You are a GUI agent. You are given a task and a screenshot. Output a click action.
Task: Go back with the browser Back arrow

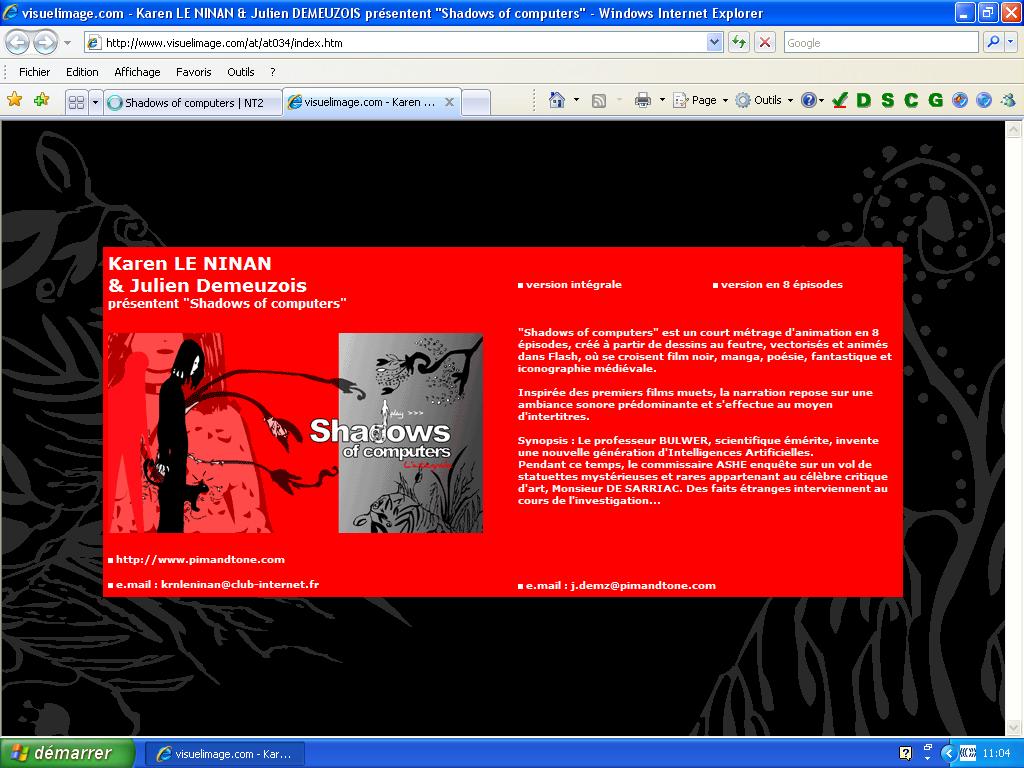point(18,43)
